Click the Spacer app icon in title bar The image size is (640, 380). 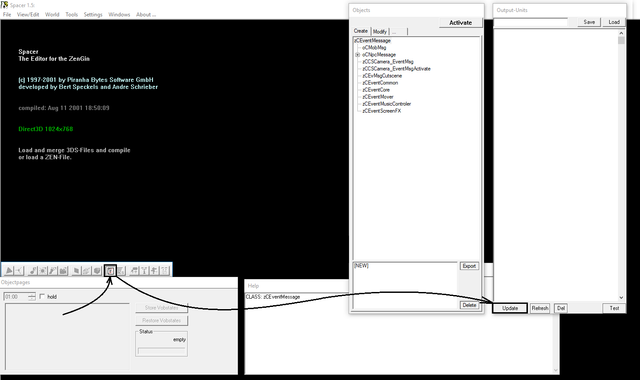[x=4, y=5]
